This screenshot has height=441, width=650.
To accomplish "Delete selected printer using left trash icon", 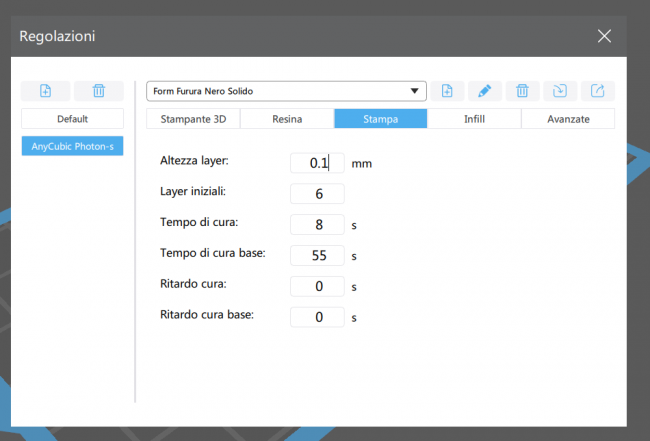I will point(98,91).
